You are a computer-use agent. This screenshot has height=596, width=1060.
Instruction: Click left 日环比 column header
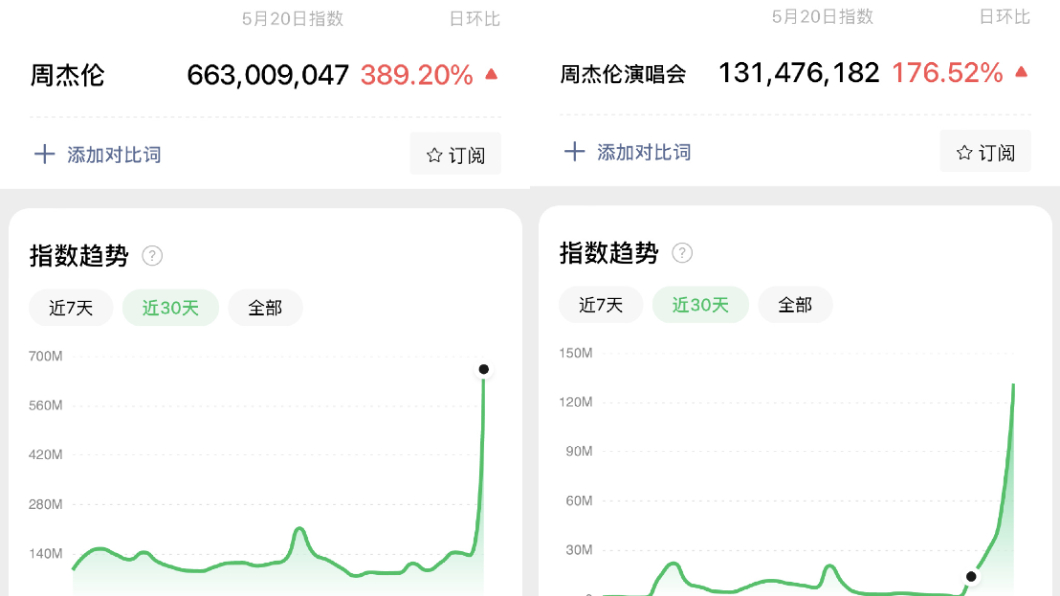(x=475, y=19)
